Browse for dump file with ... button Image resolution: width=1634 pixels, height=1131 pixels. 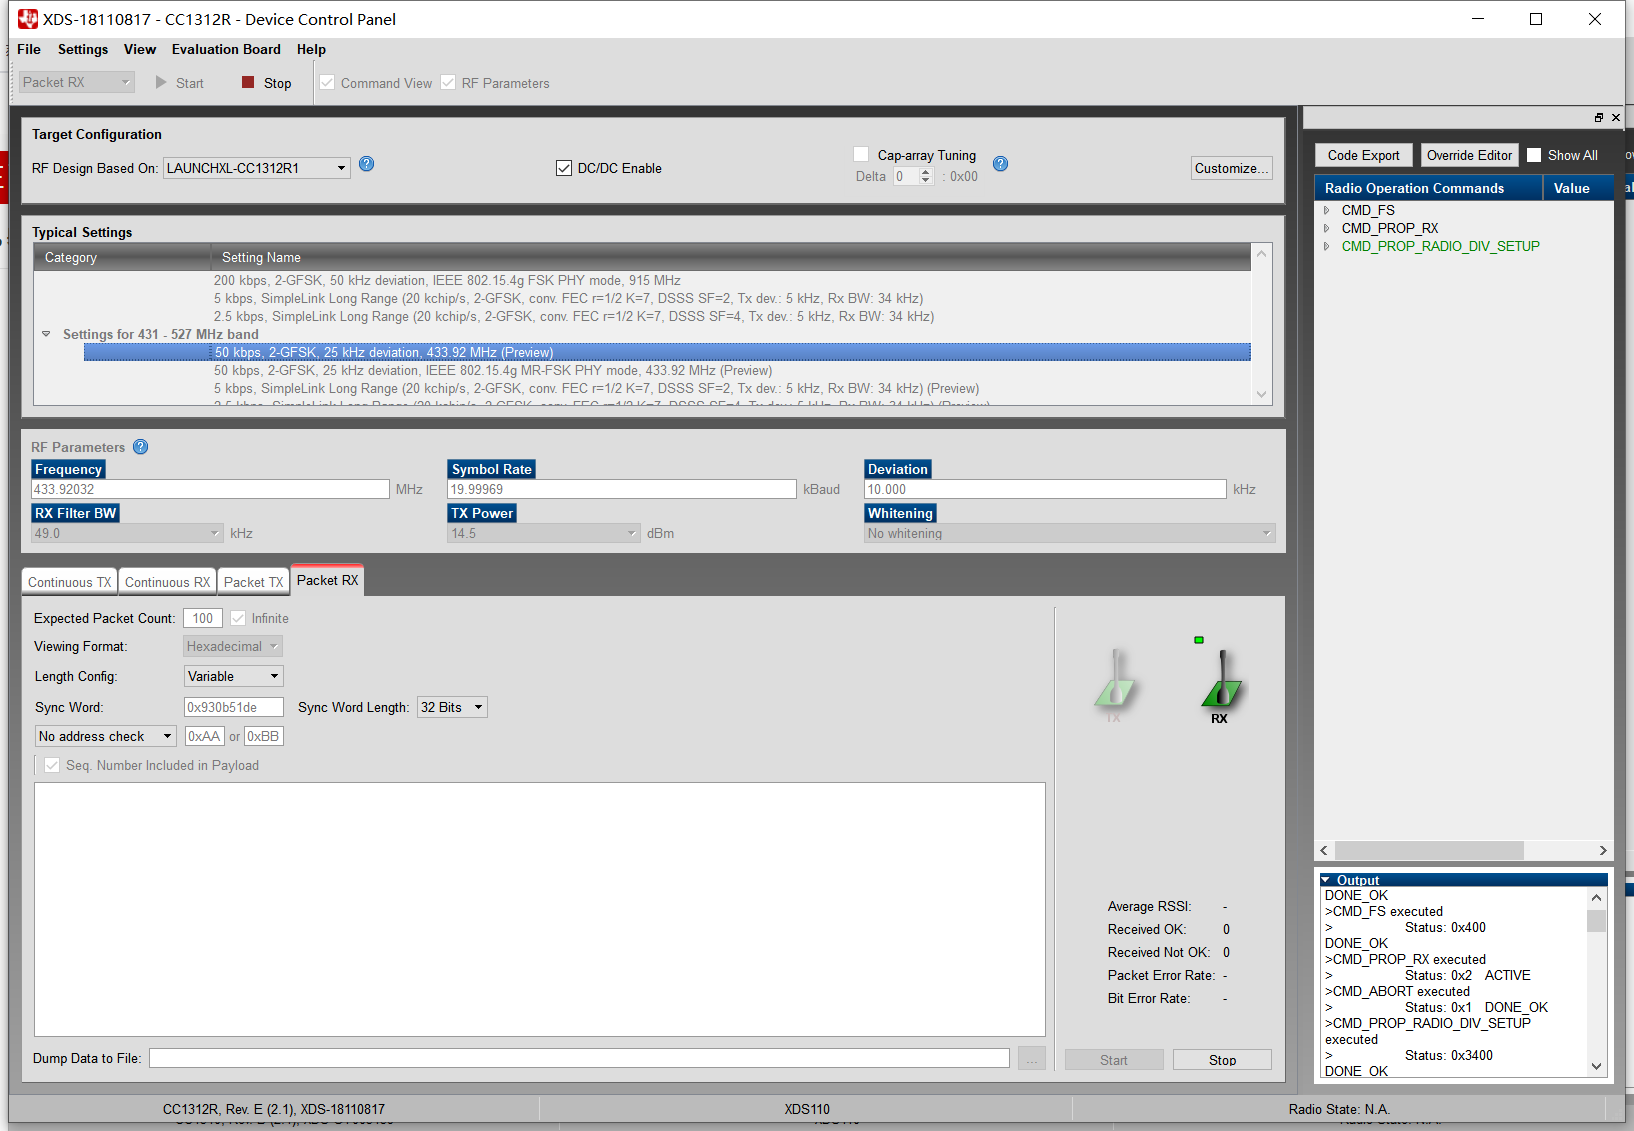[x=1032, y=1058]
